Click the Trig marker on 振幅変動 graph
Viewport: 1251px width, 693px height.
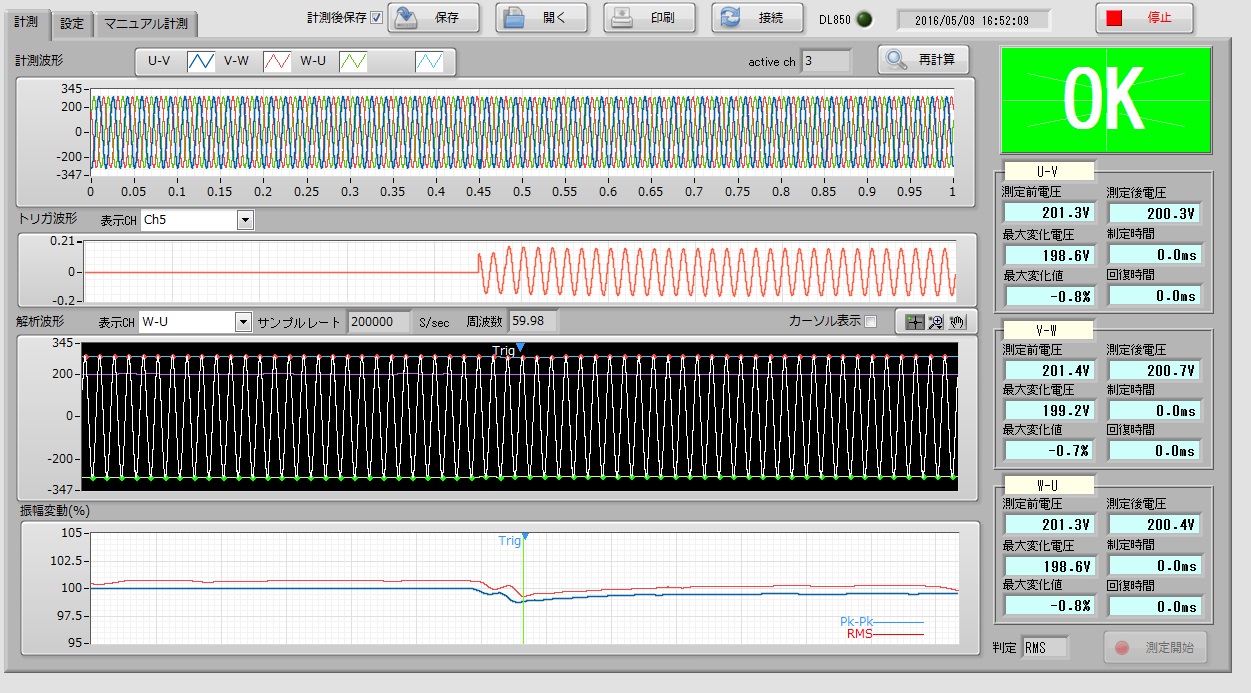click(513, 540)
